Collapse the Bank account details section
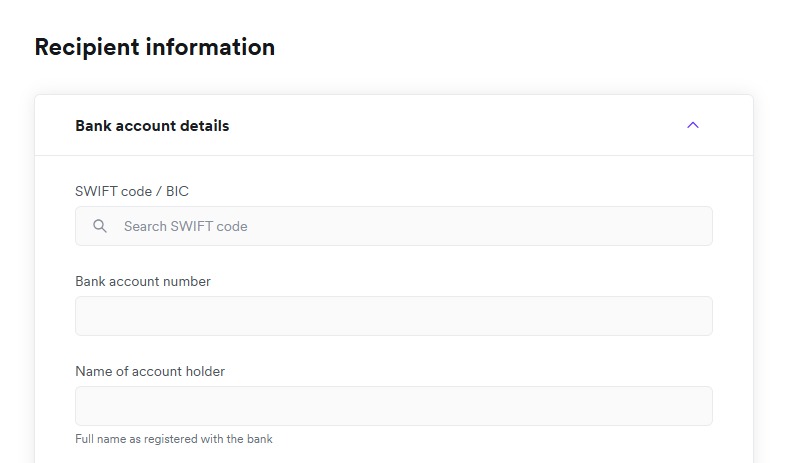The width and height of the screenshot is (794, 463). [693, 125]
